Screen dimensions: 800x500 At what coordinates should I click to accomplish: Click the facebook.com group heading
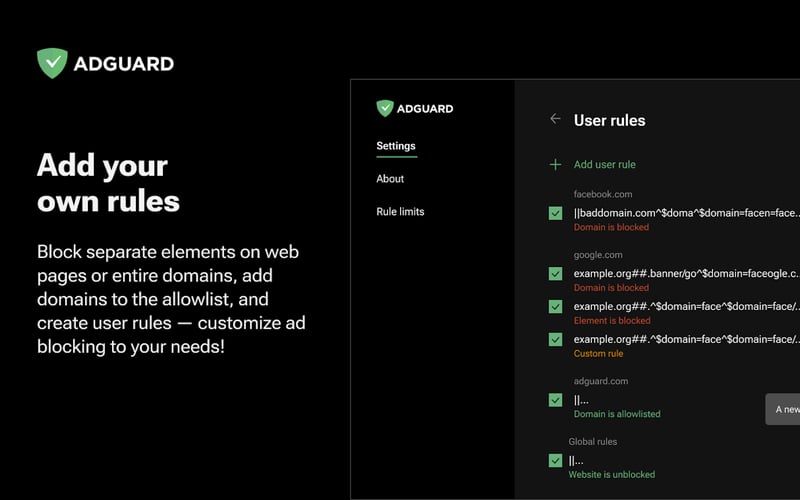click(603, 194)
